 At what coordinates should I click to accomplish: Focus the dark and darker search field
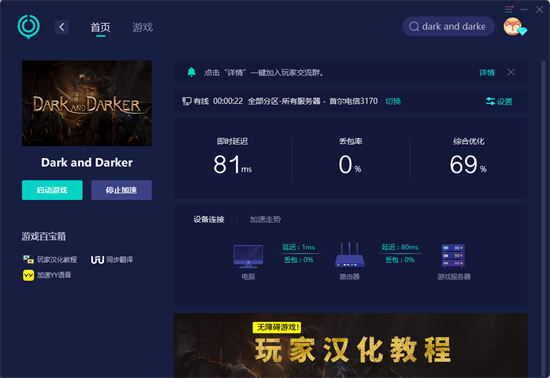click(449, 27)
